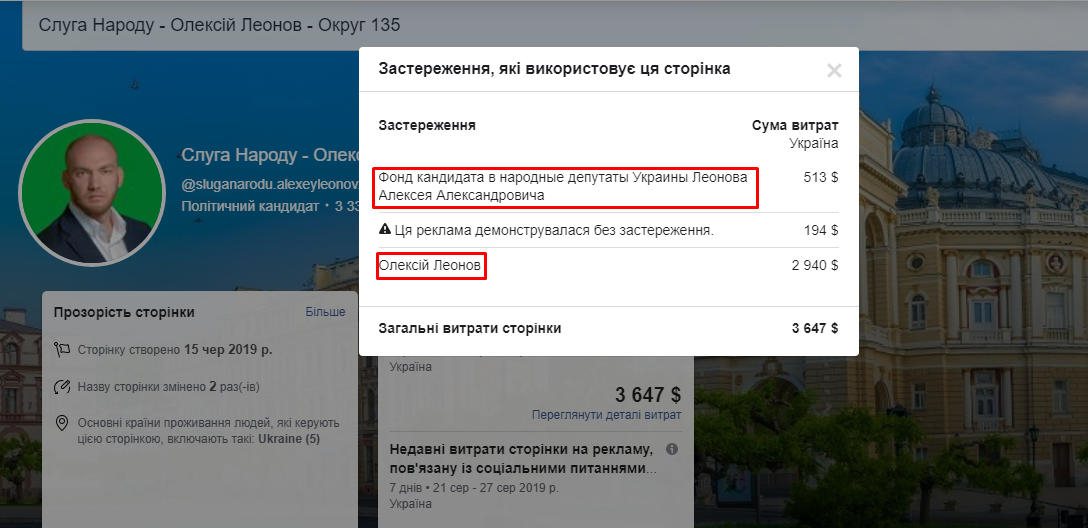Select disclaimer 'Фонд кандидата в народные депутаты Украины'
Viewport: 1088px width, 528px height.
pos(563,187)
